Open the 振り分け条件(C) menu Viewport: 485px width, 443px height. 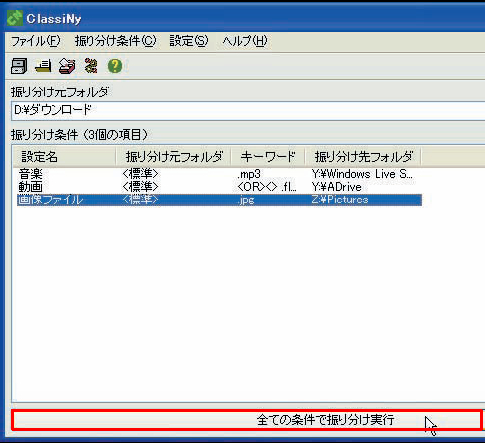pyautogui.click(x=115, y=41)
